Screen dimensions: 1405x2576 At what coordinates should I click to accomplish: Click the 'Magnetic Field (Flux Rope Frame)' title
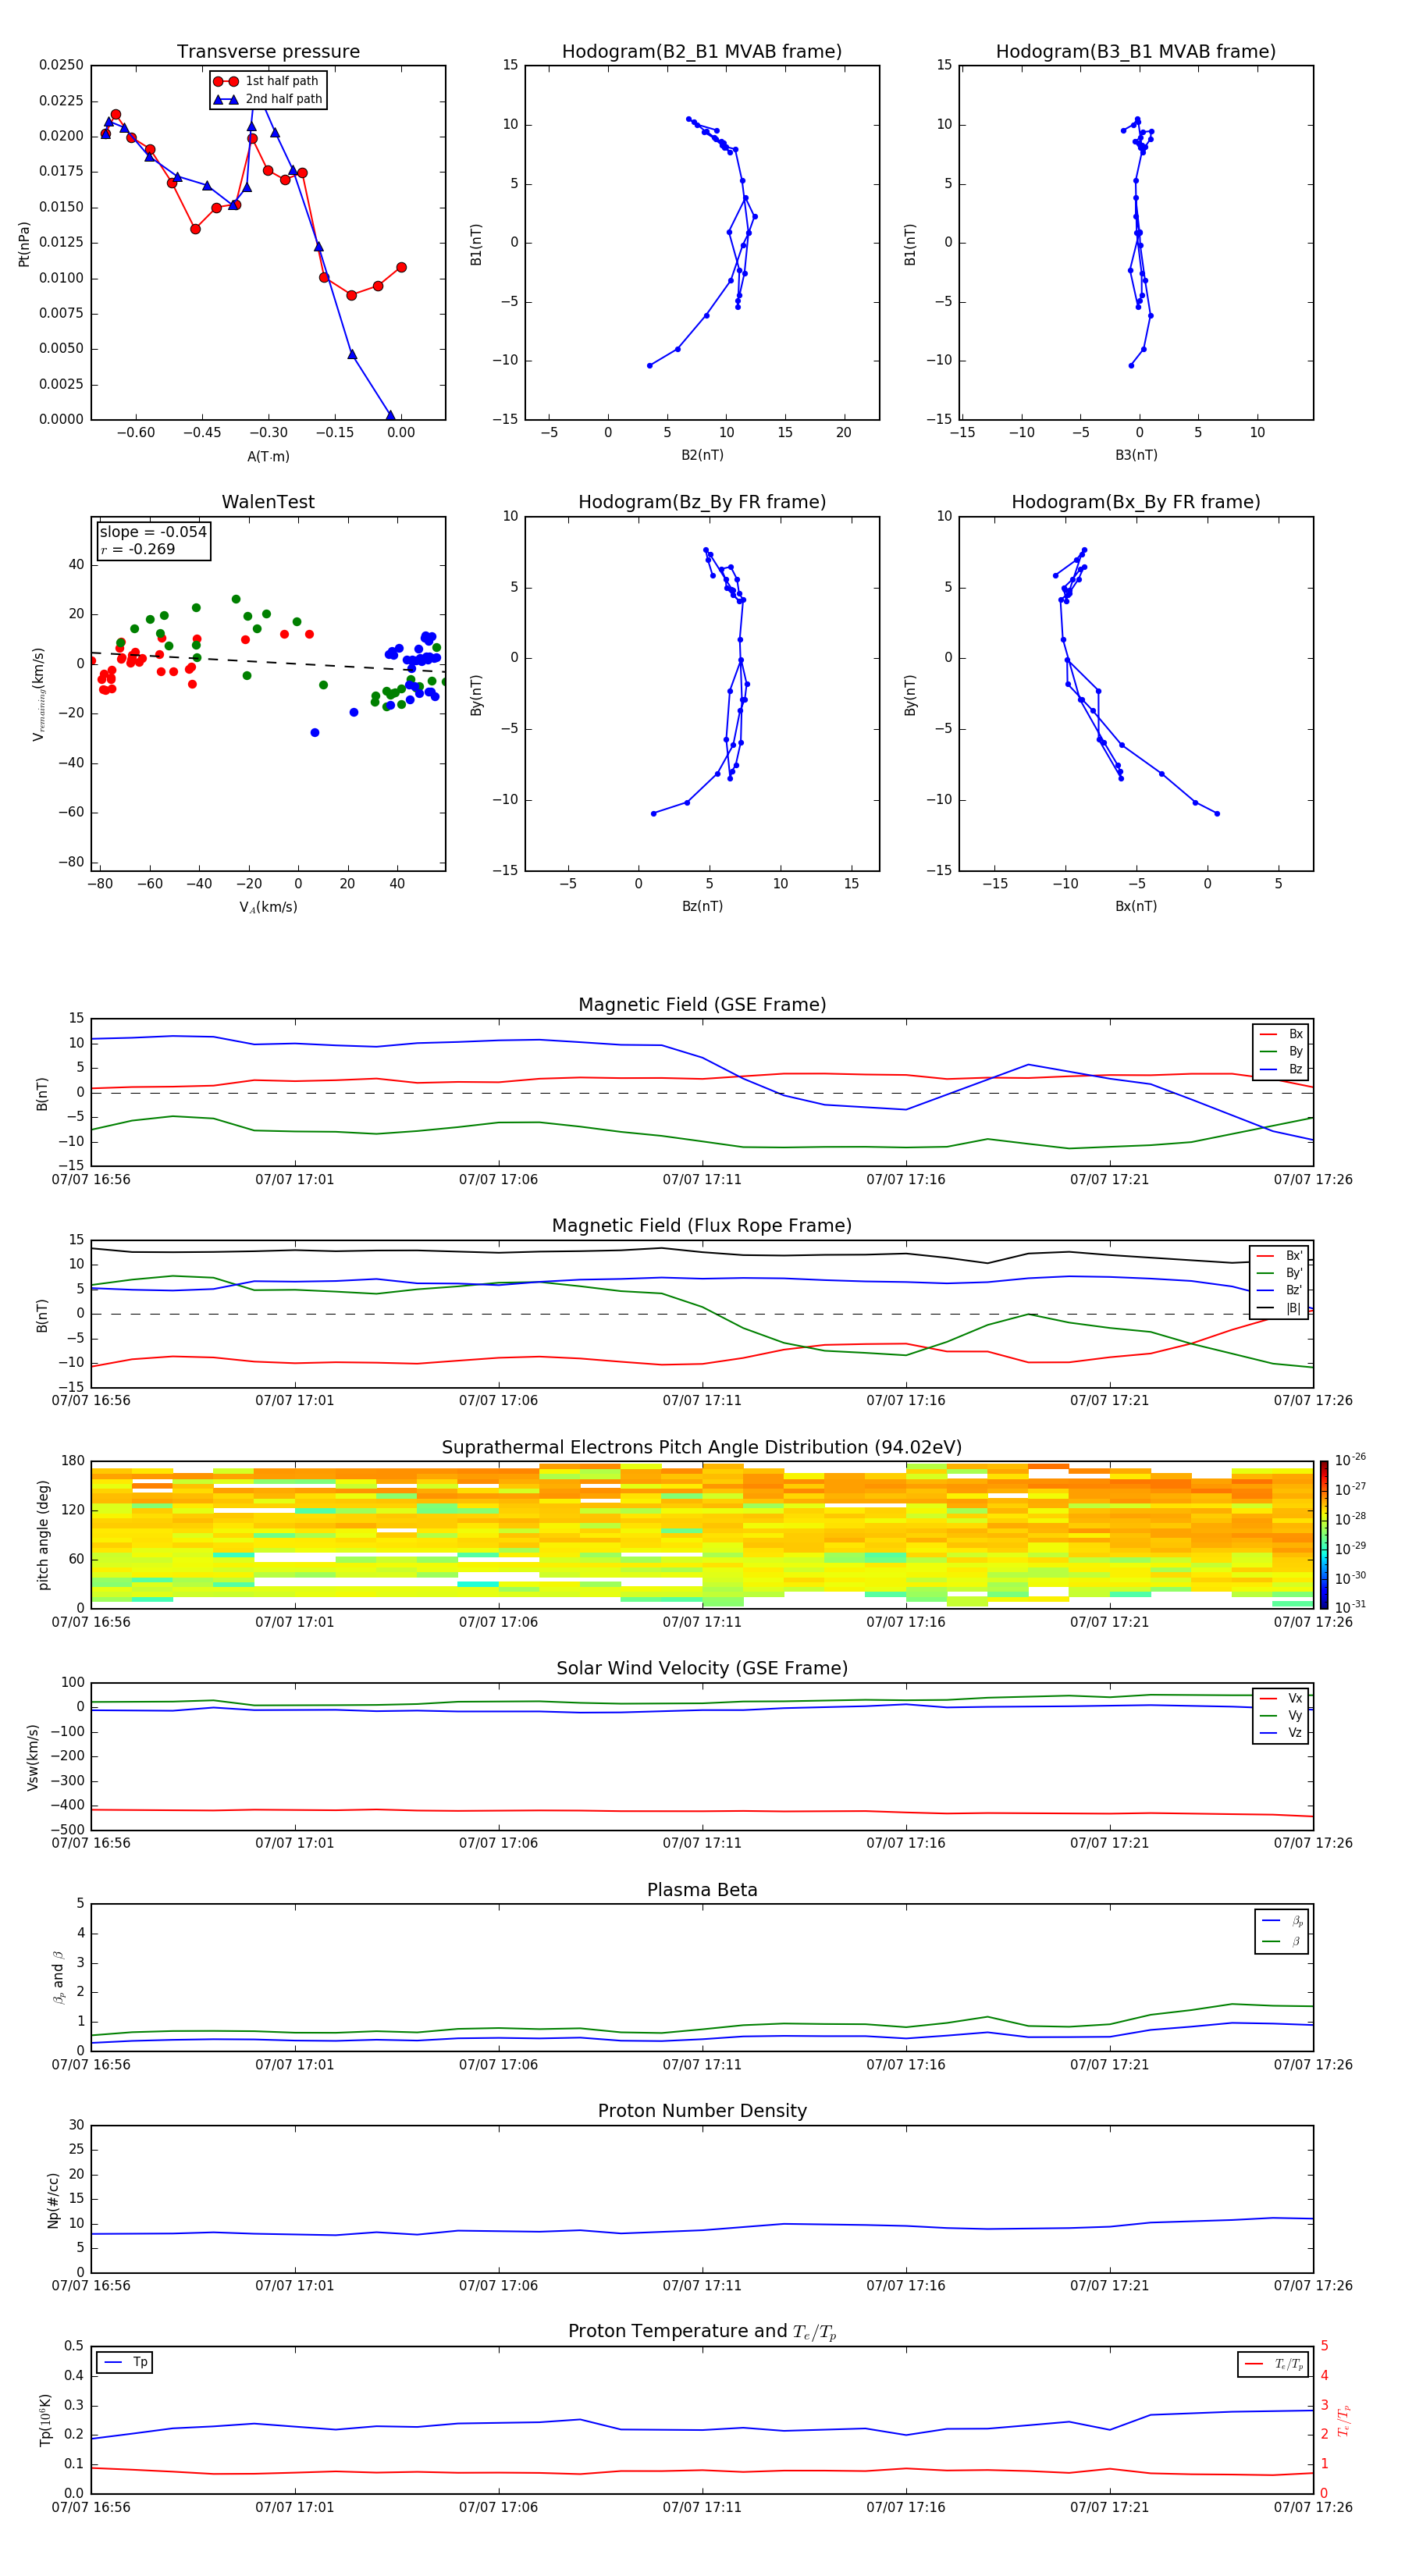coord(702,1226)
